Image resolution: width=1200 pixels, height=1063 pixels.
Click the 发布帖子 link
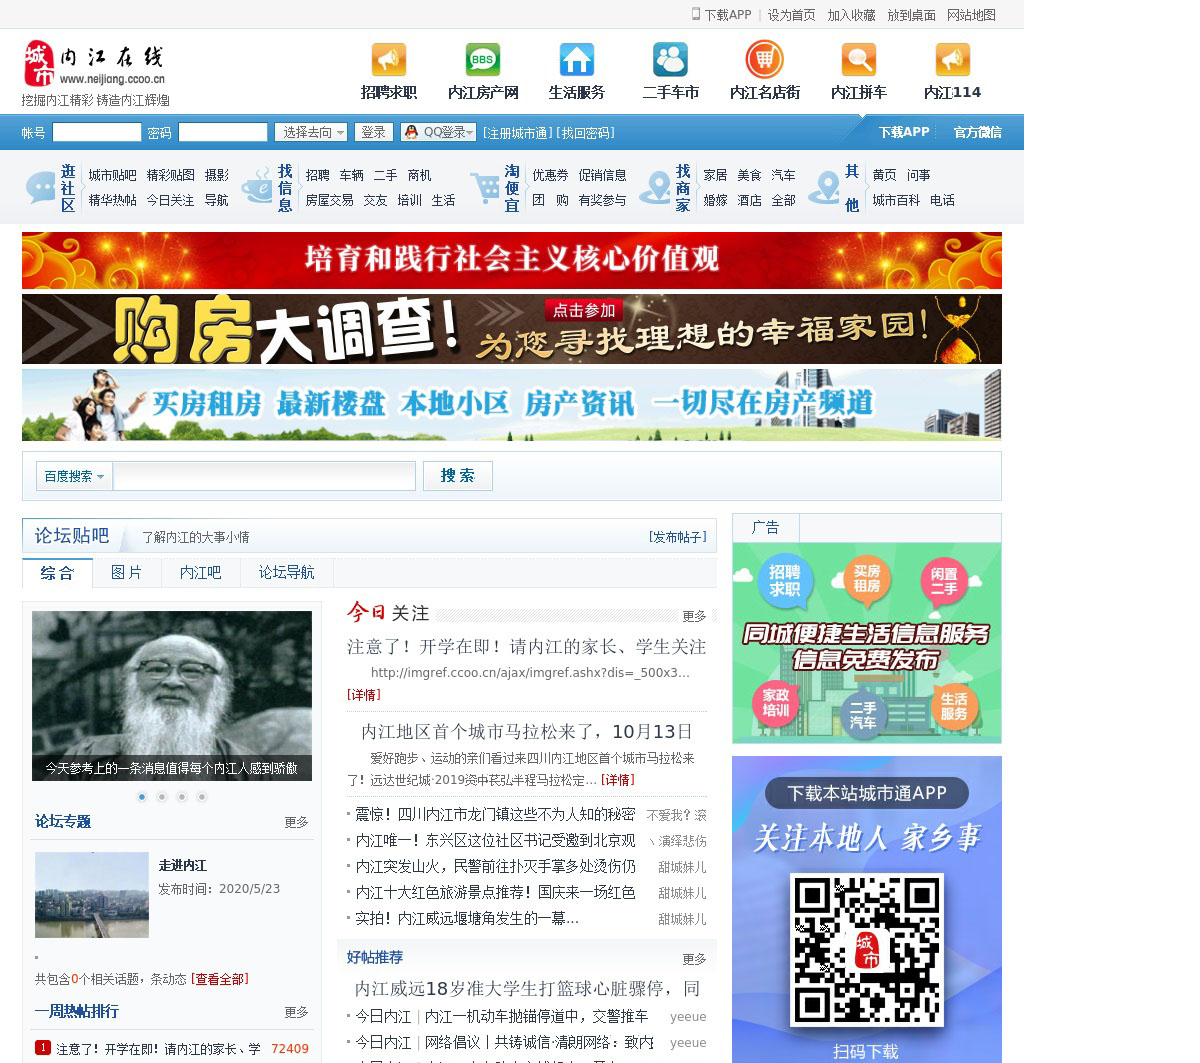pos(678,537)
